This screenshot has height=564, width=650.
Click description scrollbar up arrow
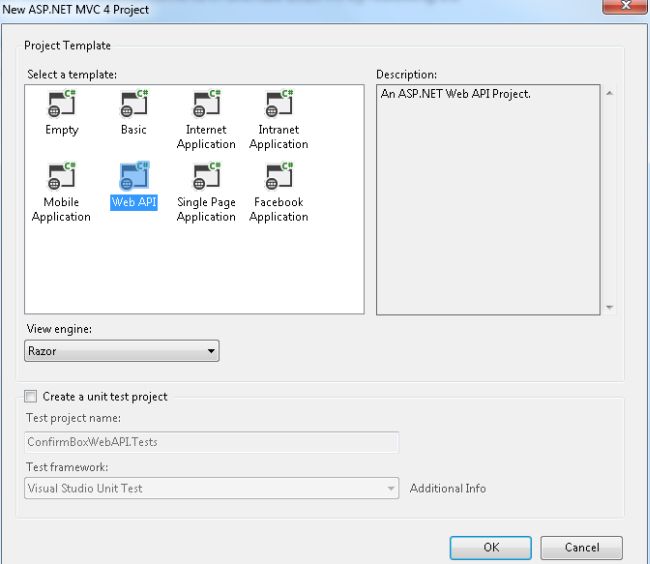[609, 93]
